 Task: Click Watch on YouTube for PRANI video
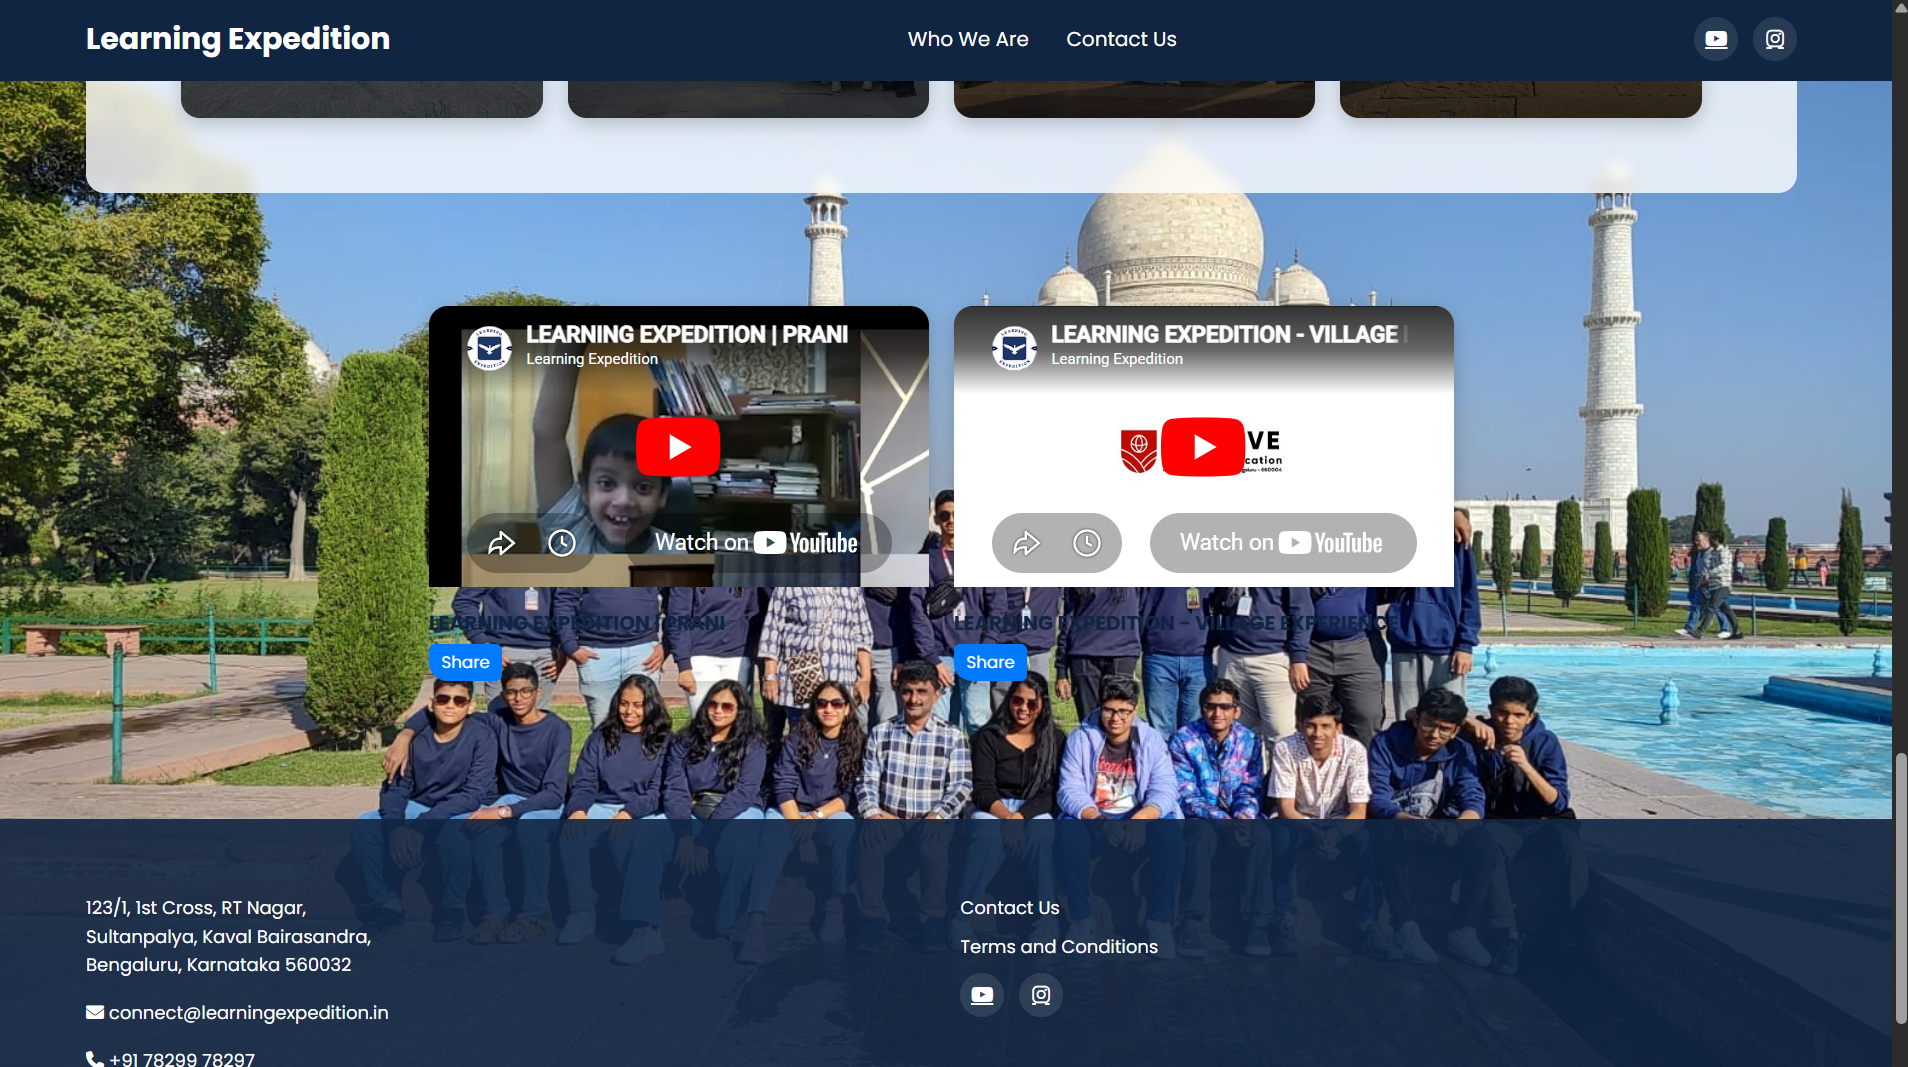tap(756, 543)
